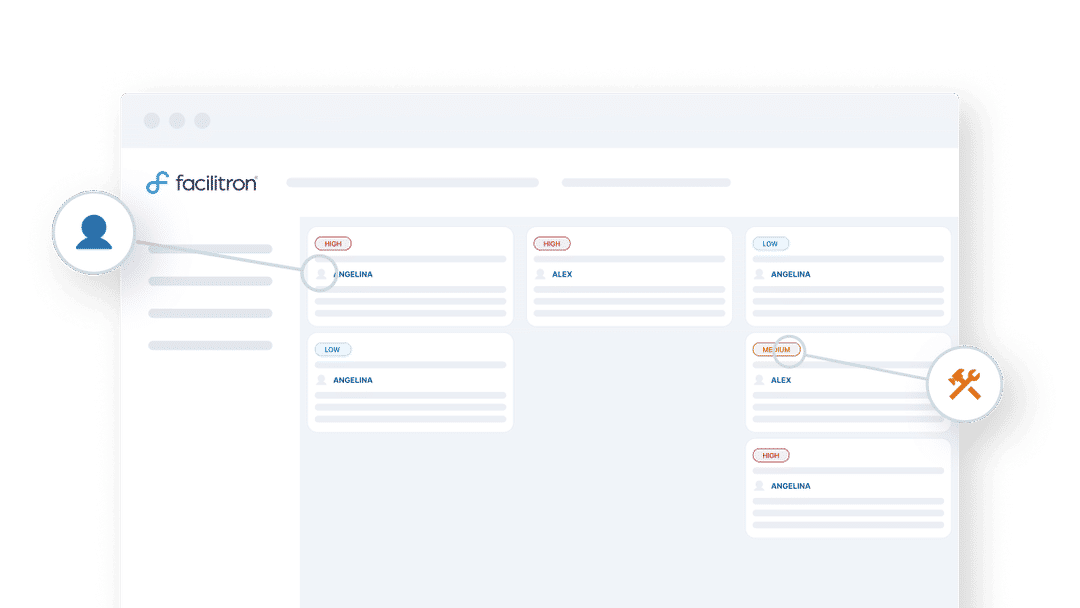Image resolution: width=1080 pixels, height=608 pixels.
Task: Open the LOW badge on the right column's top card
Action: (x=770, y=243)
